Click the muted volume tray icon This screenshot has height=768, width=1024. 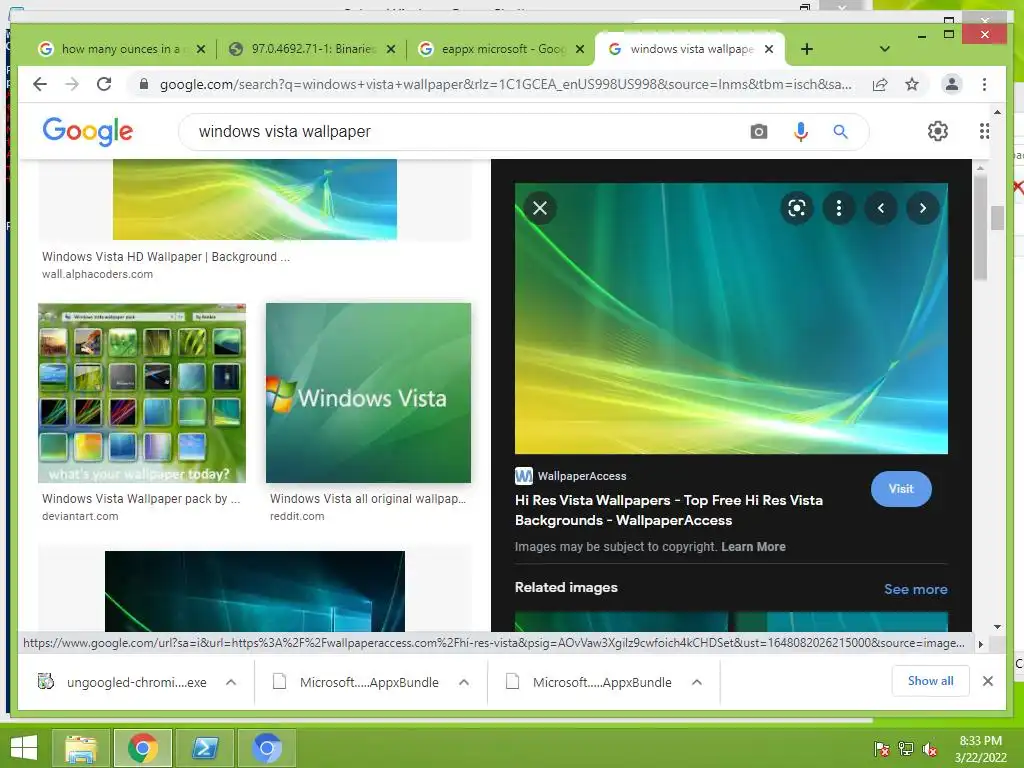(930, 750)
